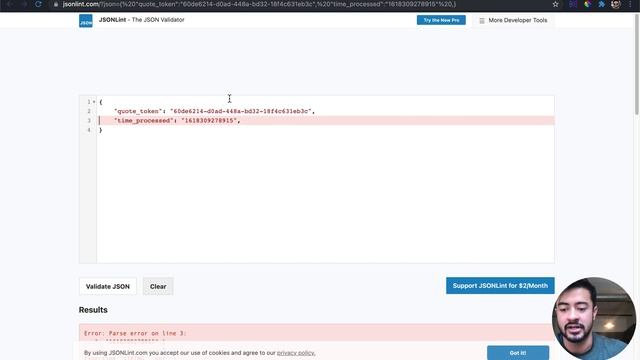
Task: Click the "quote_token" key text
Action: click(x=138, y=111)
